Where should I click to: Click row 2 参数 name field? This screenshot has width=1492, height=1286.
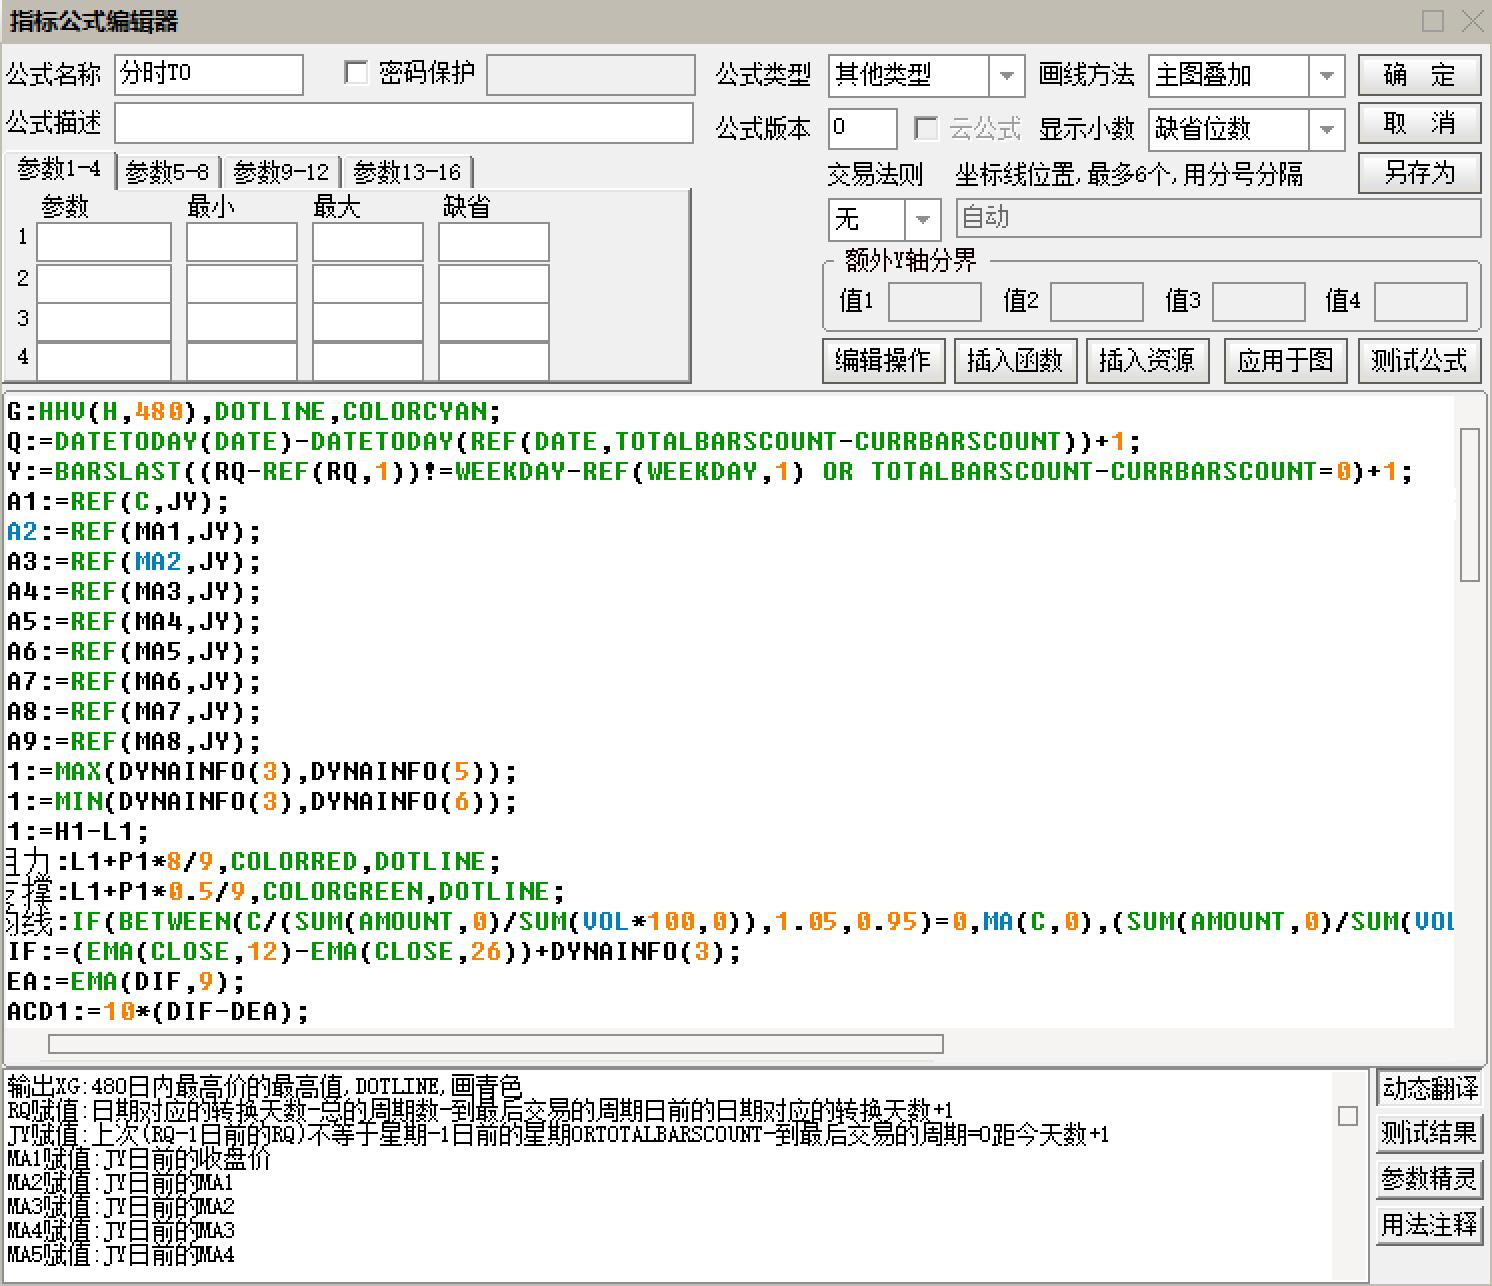(x=104, y=282)
